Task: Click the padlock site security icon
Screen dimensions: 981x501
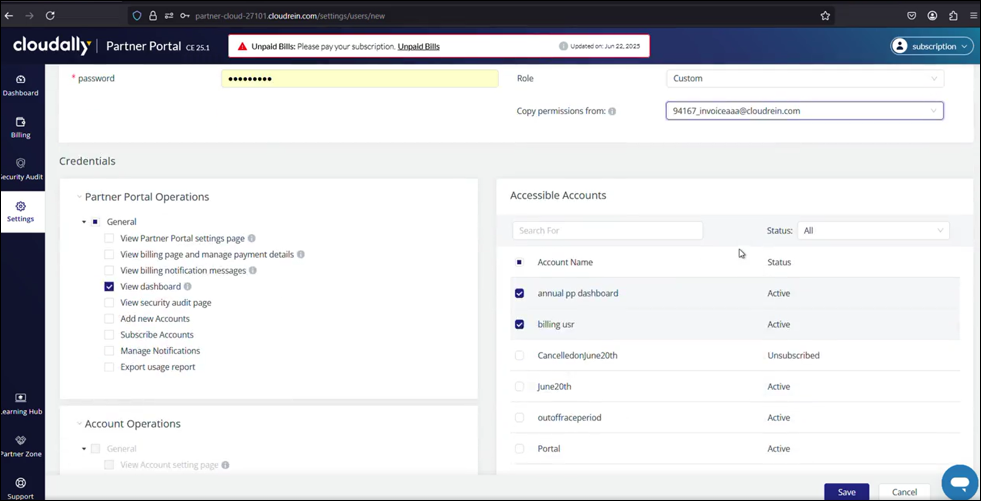Action: (153, 16)
